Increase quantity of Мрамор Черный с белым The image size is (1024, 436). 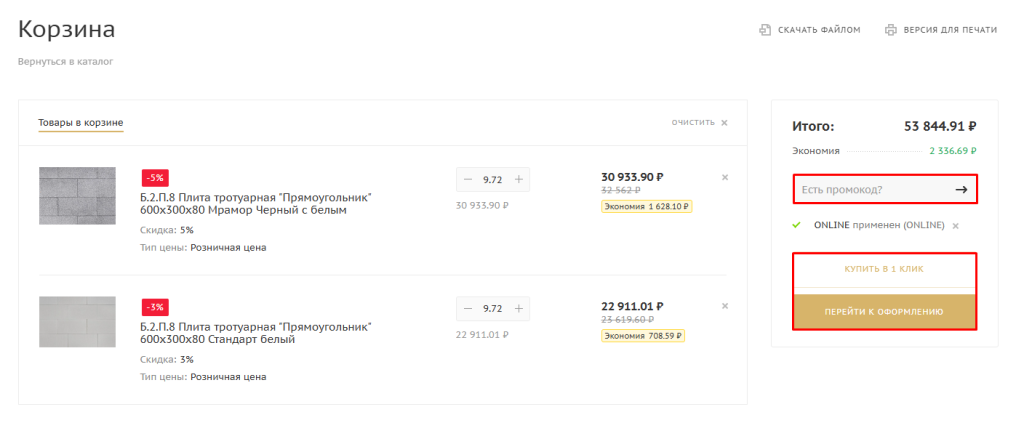518,180
